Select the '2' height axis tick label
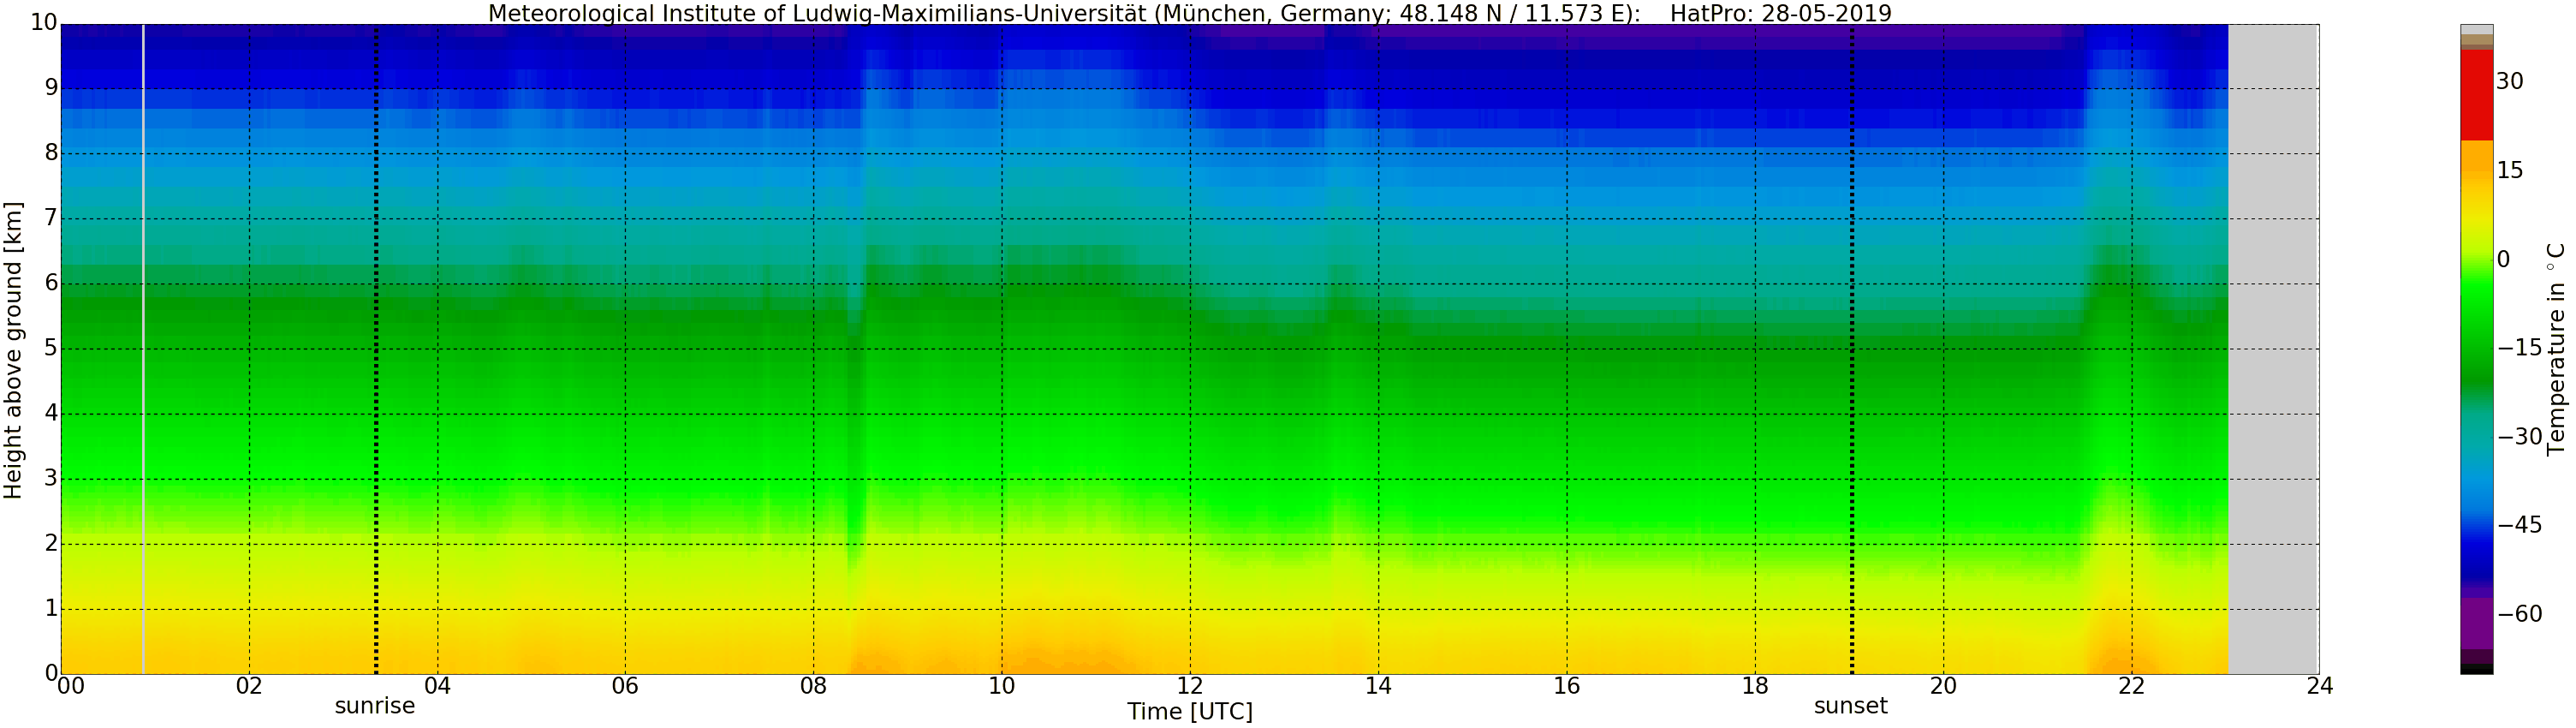Viewport: 2576px width, 728px height. click(x=50, y=543)
